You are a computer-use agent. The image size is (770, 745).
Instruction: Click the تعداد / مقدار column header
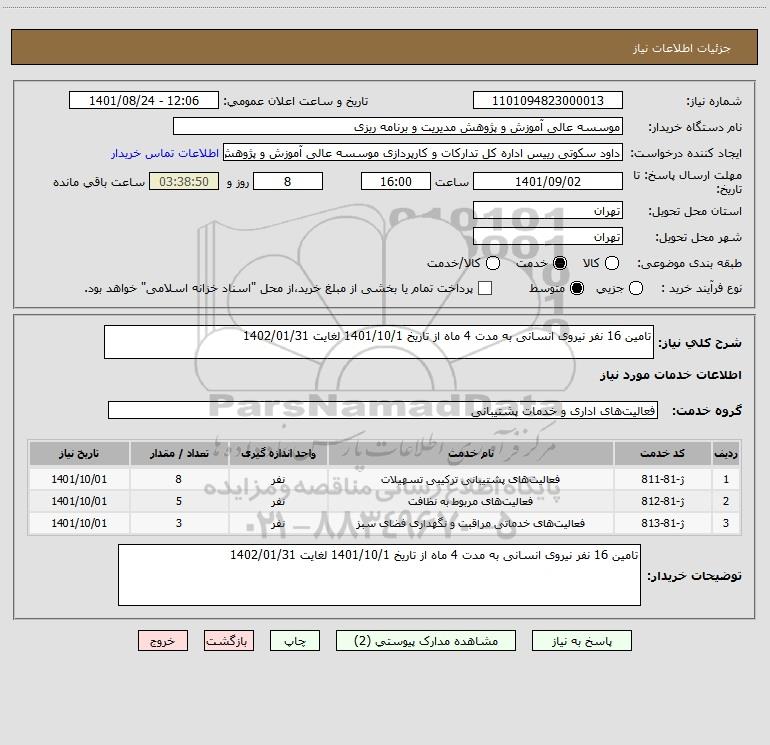click(x=179, y=453)
